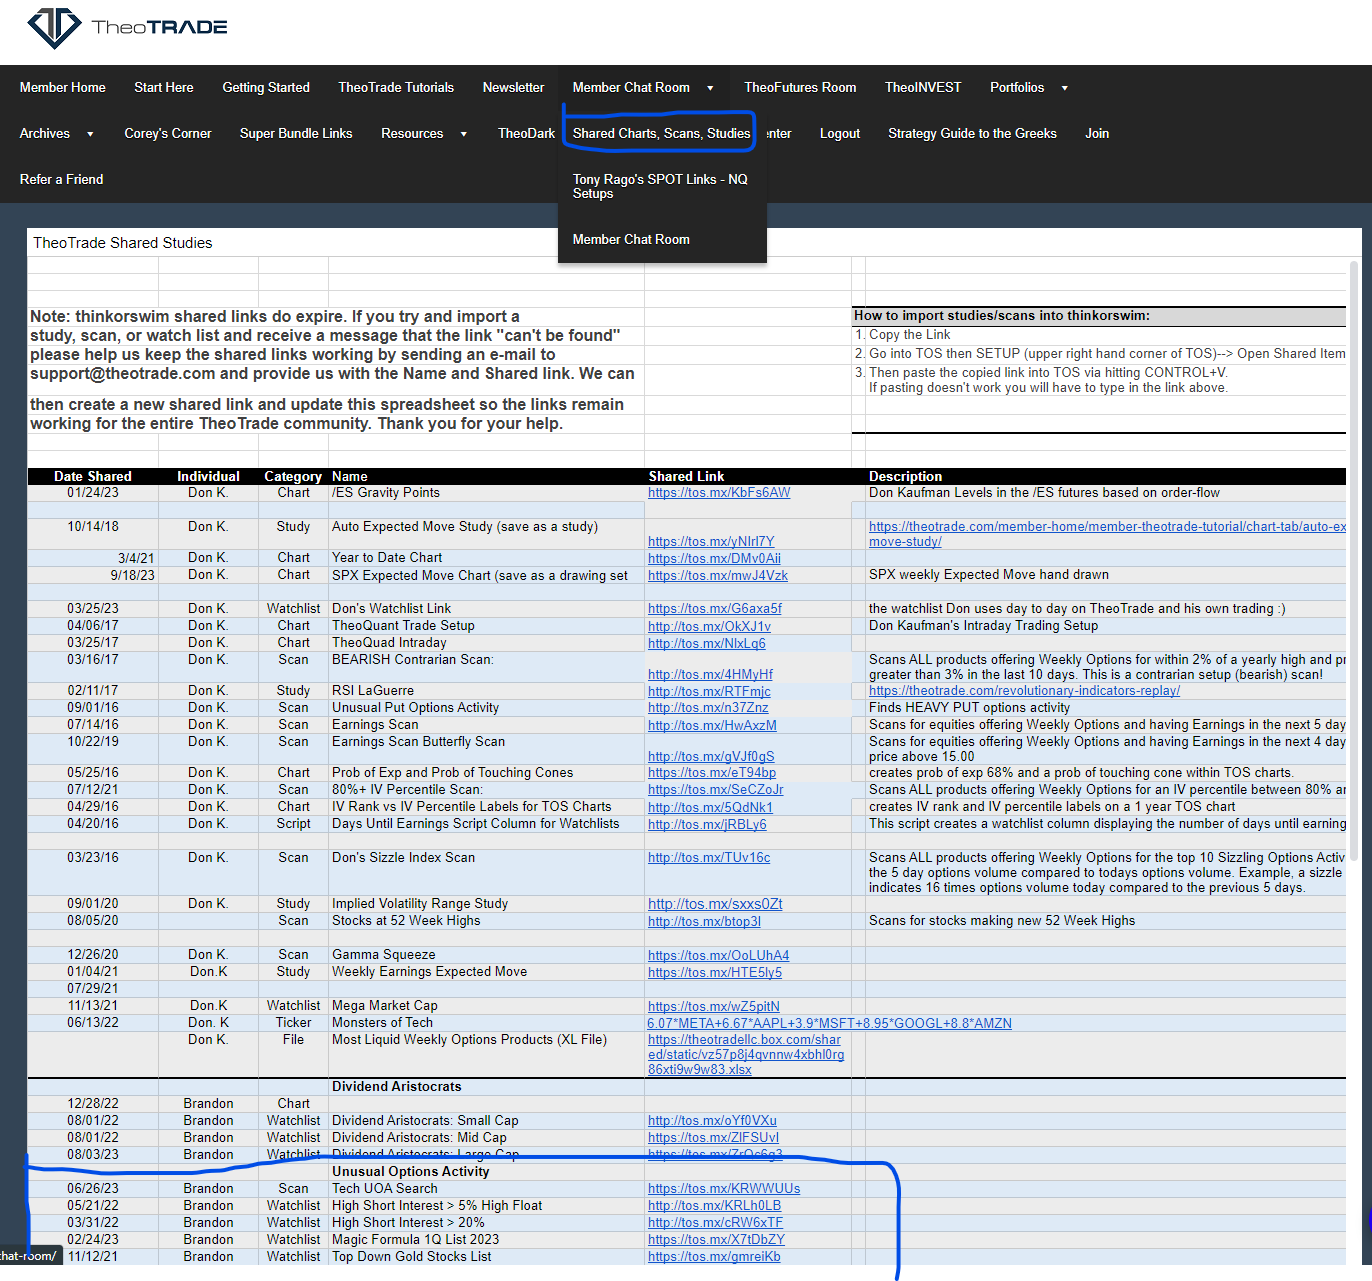Open TheoQuad Intraday link
Screen dimensions: 1372x1281
click(x=707, y=644)
